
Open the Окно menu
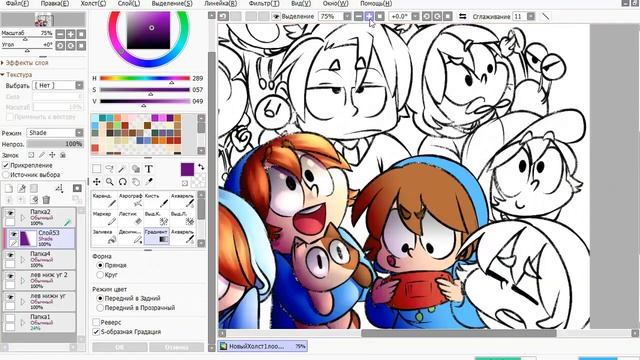pyautogui.click(x=335, y=3)
